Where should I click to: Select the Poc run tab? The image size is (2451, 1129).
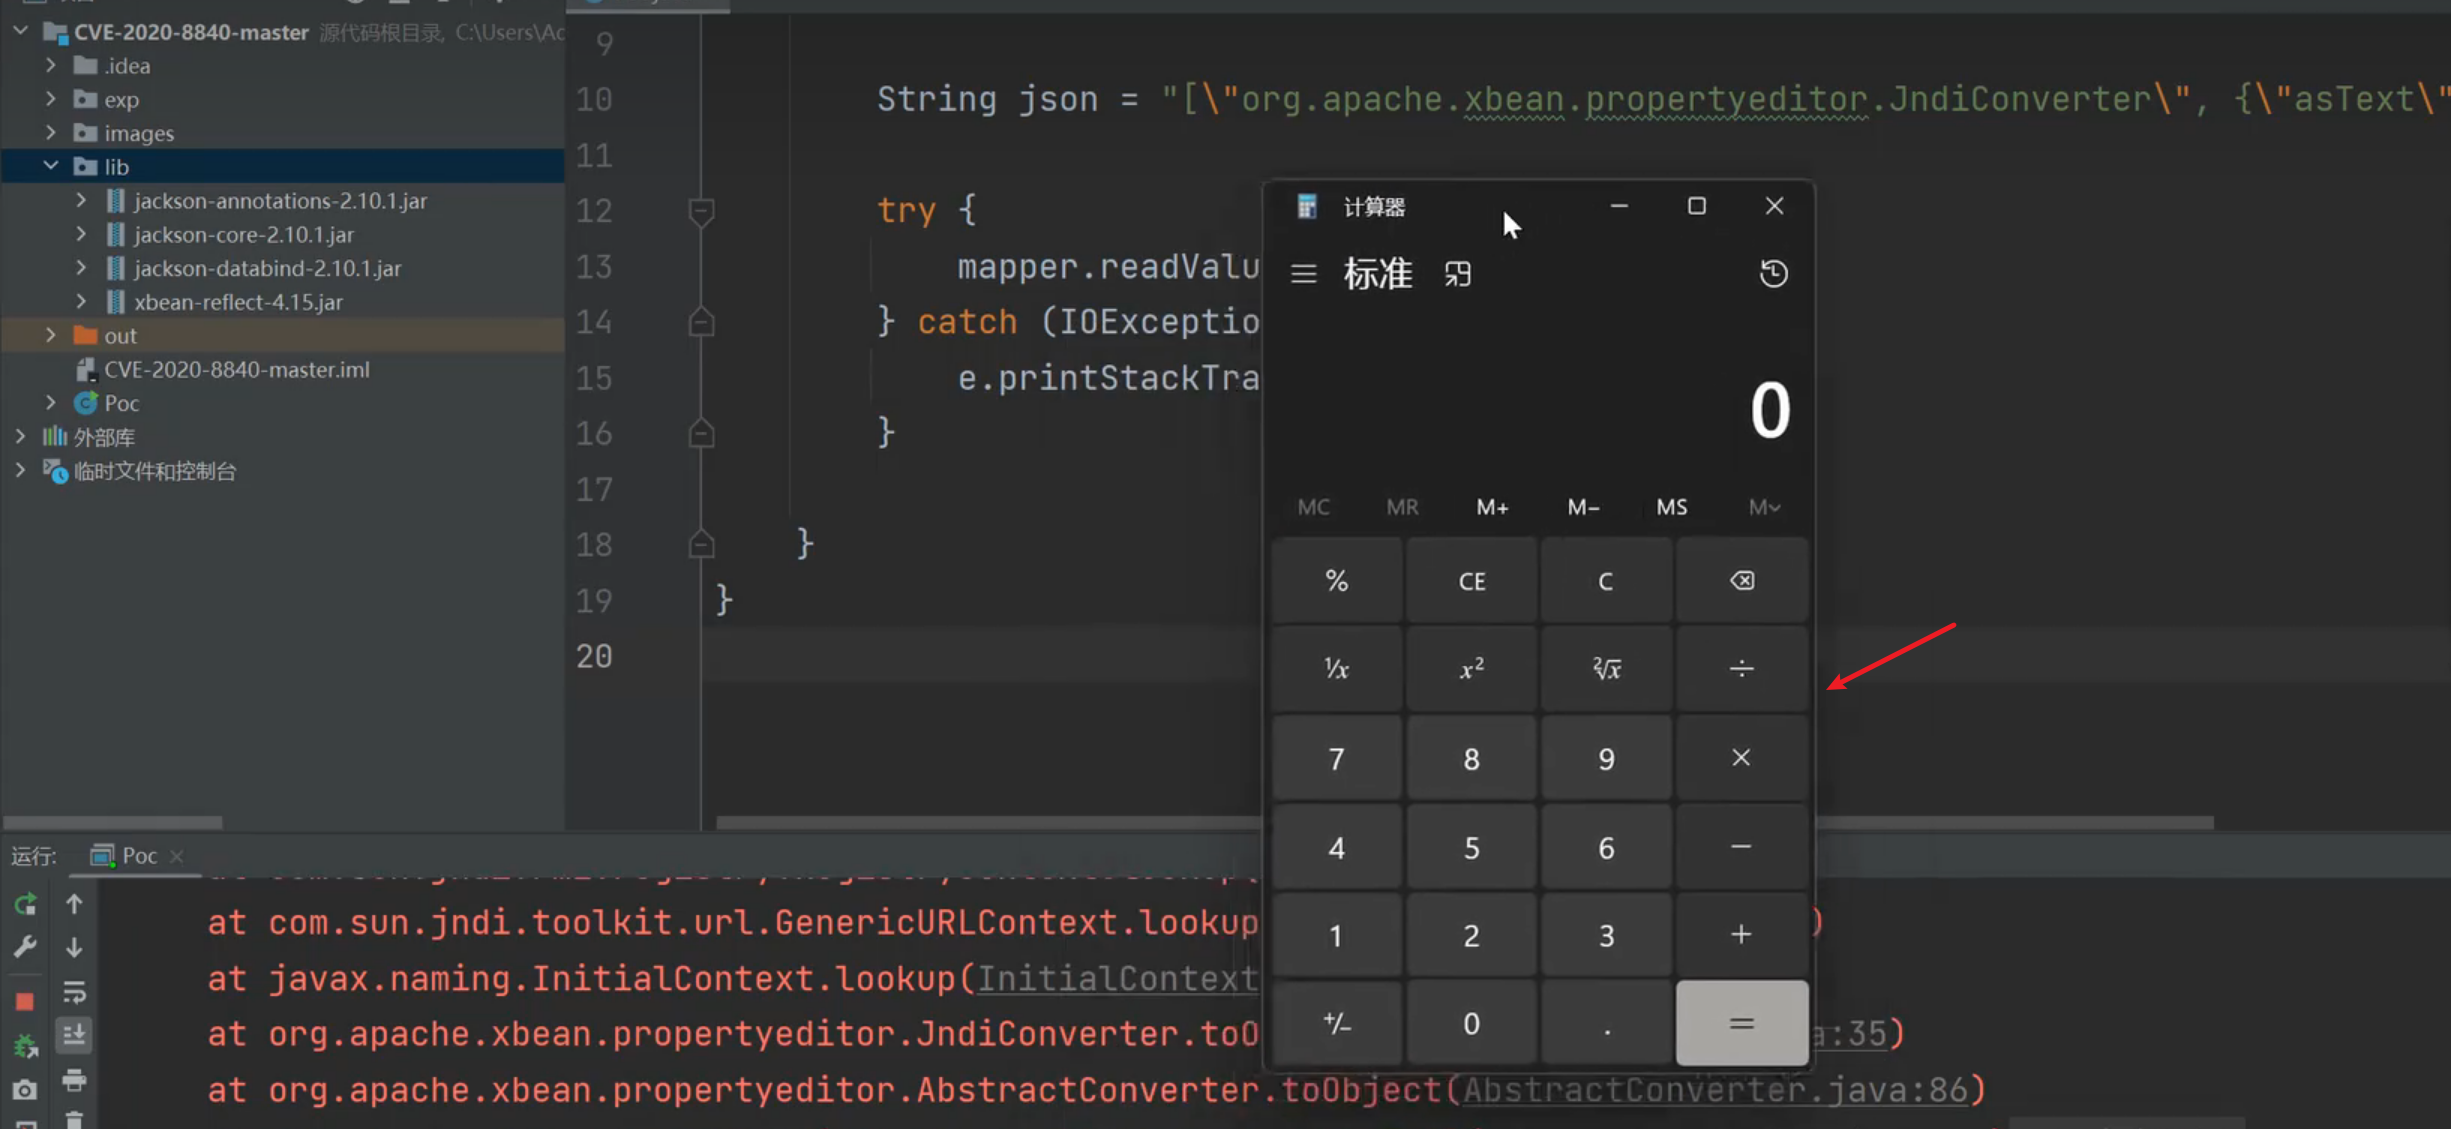point(138,856)
